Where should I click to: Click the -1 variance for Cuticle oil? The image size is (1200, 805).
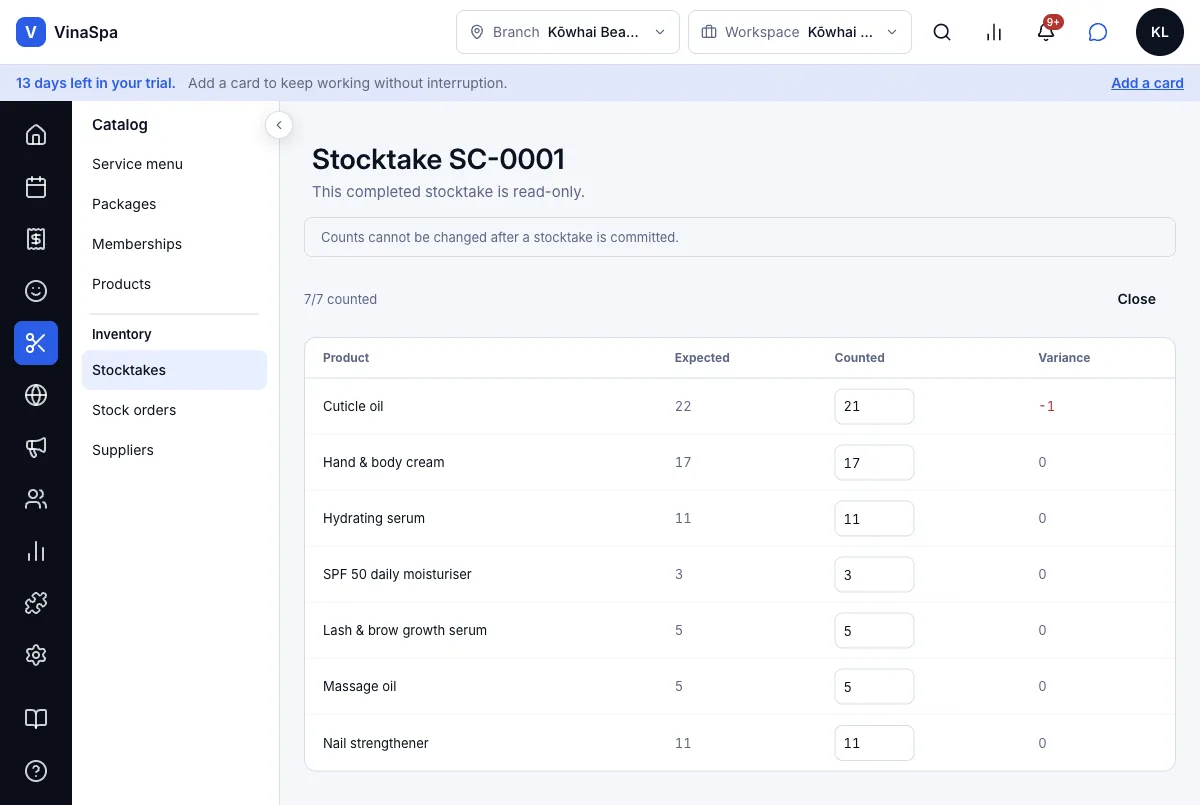click(x=1046, y=406)
